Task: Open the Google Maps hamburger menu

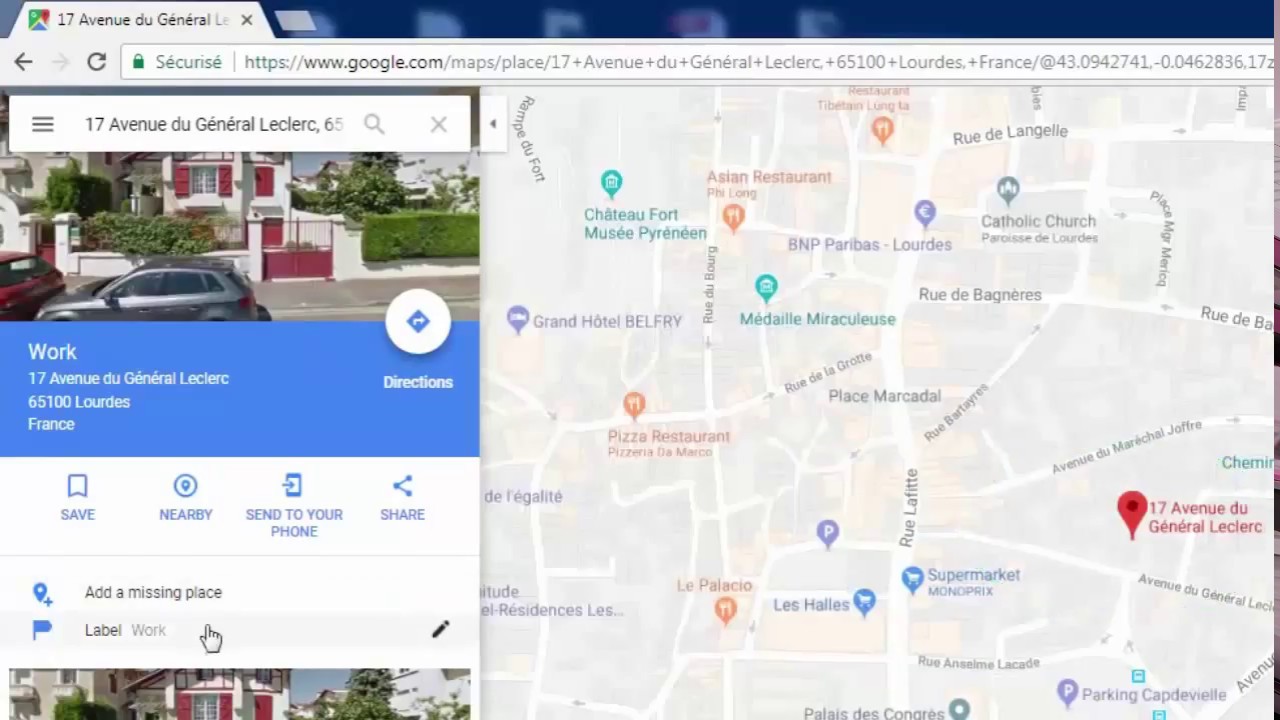Action: pyautogui.click(x=42, y=124)
